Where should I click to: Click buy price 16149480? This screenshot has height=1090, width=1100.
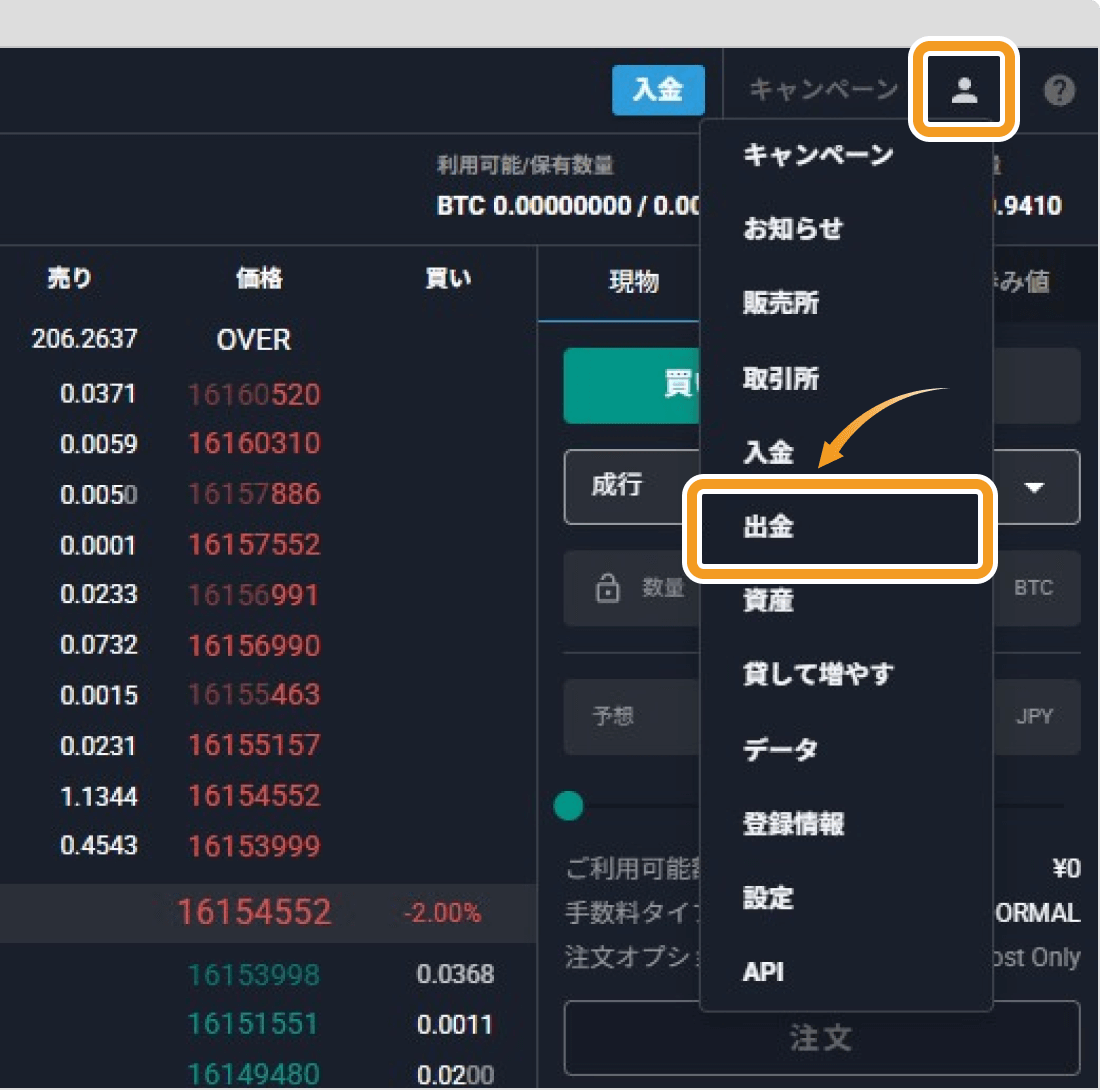click(x=254, y=1075)
